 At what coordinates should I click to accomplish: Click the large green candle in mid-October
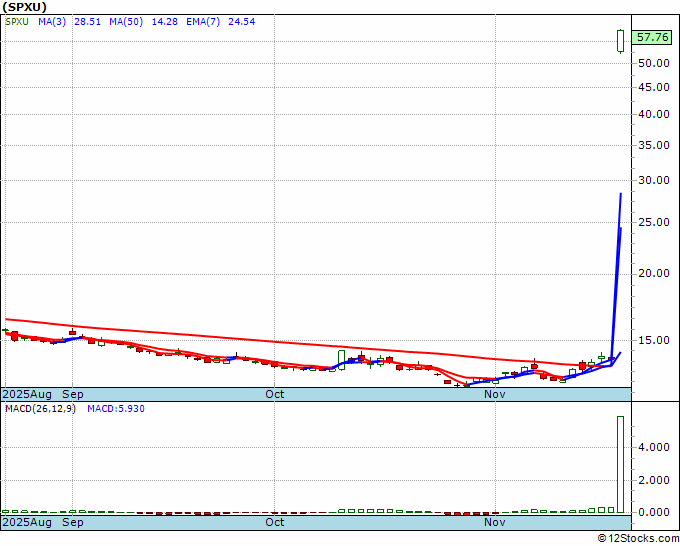(x=342, y=360)
